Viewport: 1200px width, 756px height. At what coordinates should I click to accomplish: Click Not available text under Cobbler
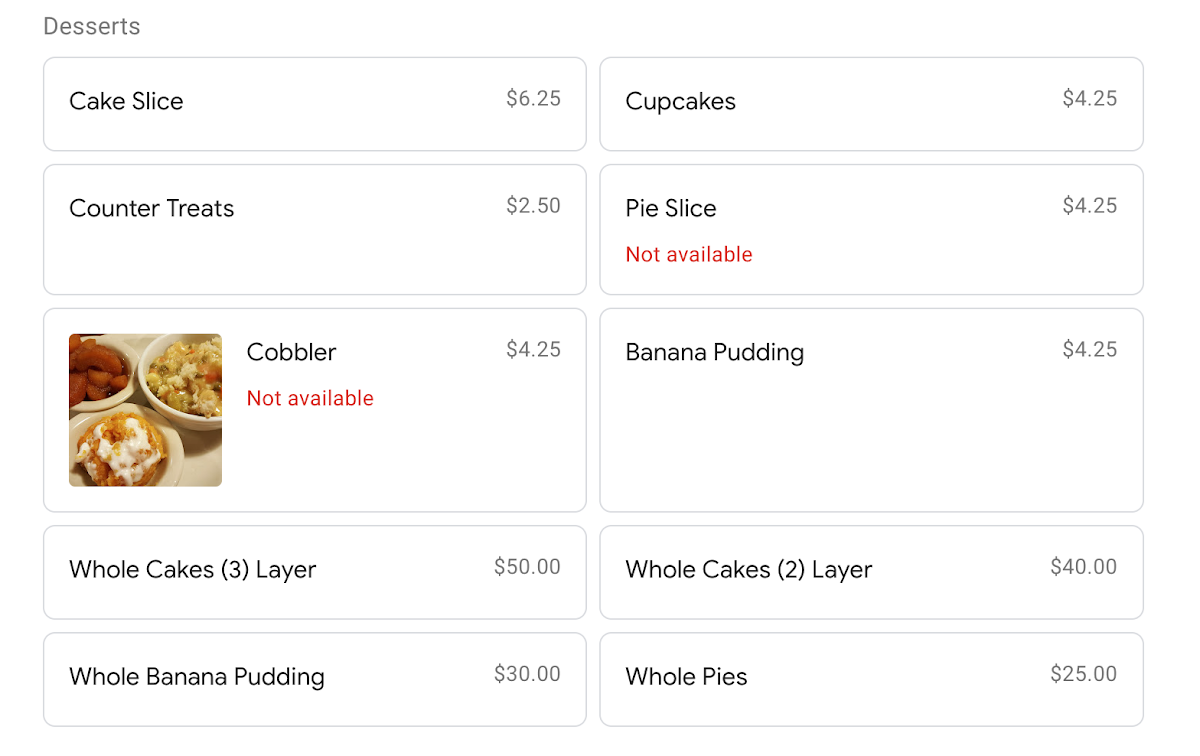[x=310, y=398]
